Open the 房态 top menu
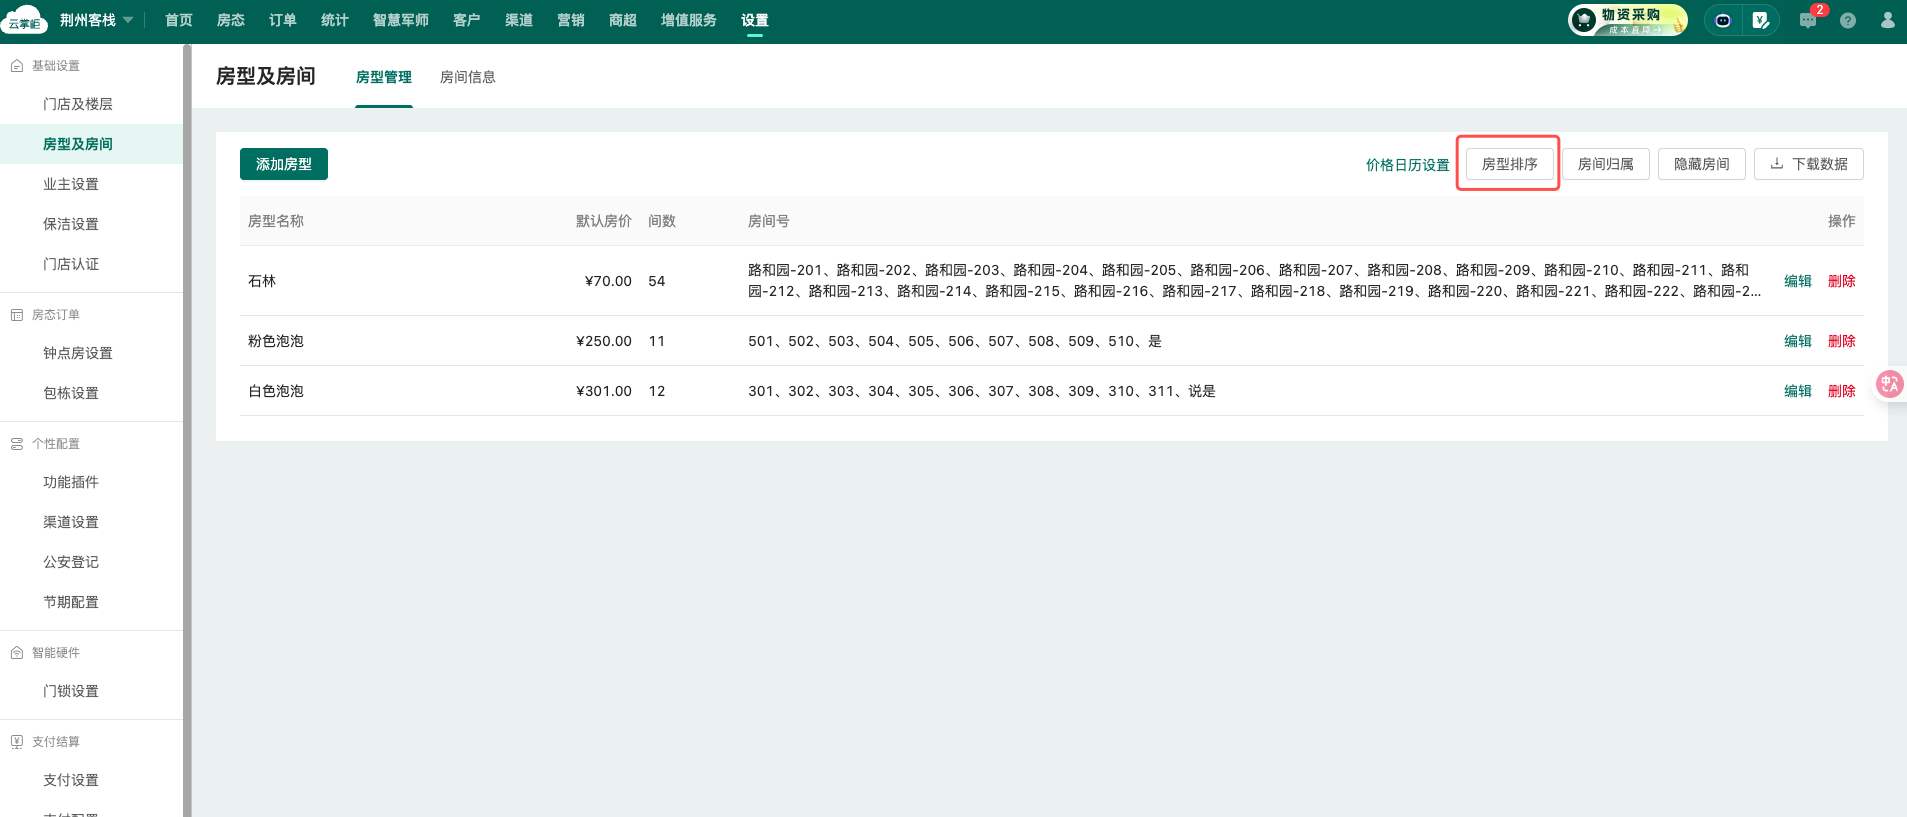This screenshot has width=1907, height=817. [231, 20]
